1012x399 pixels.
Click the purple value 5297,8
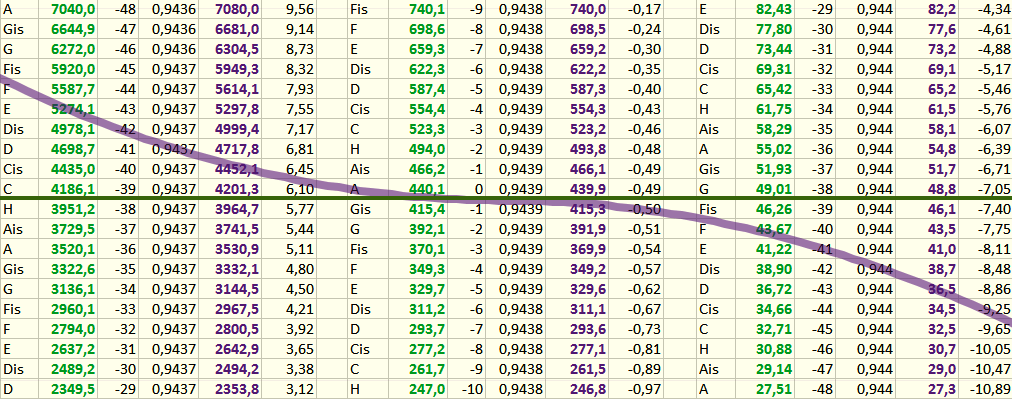(x=238, y=110)
